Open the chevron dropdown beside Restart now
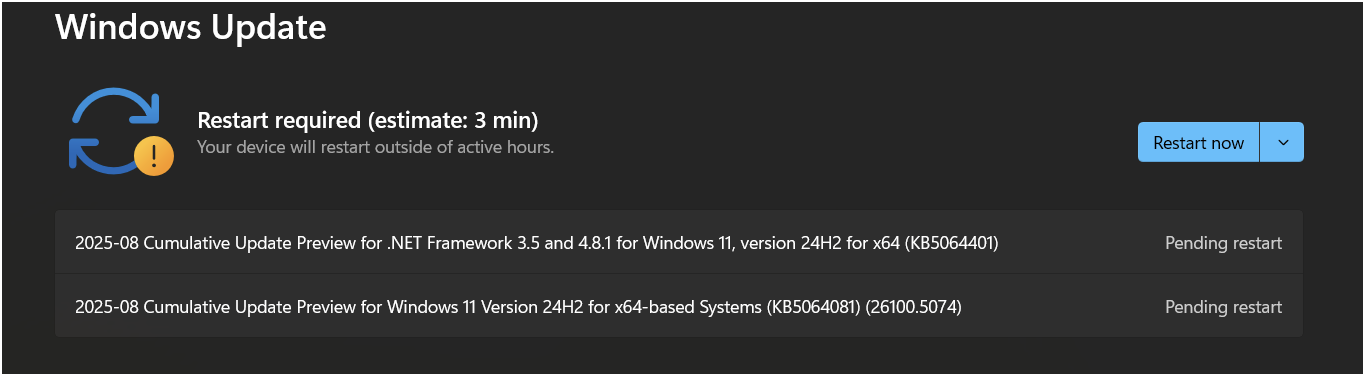The width and height of the screenshot is (1365, 376). click(x=1282, y=142)
